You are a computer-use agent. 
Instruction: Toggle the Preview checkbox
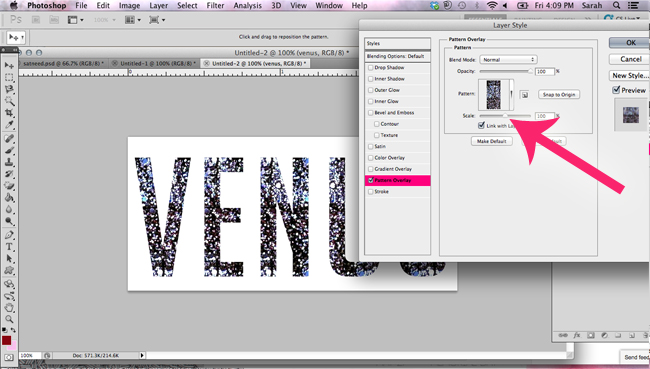(616, 90)
